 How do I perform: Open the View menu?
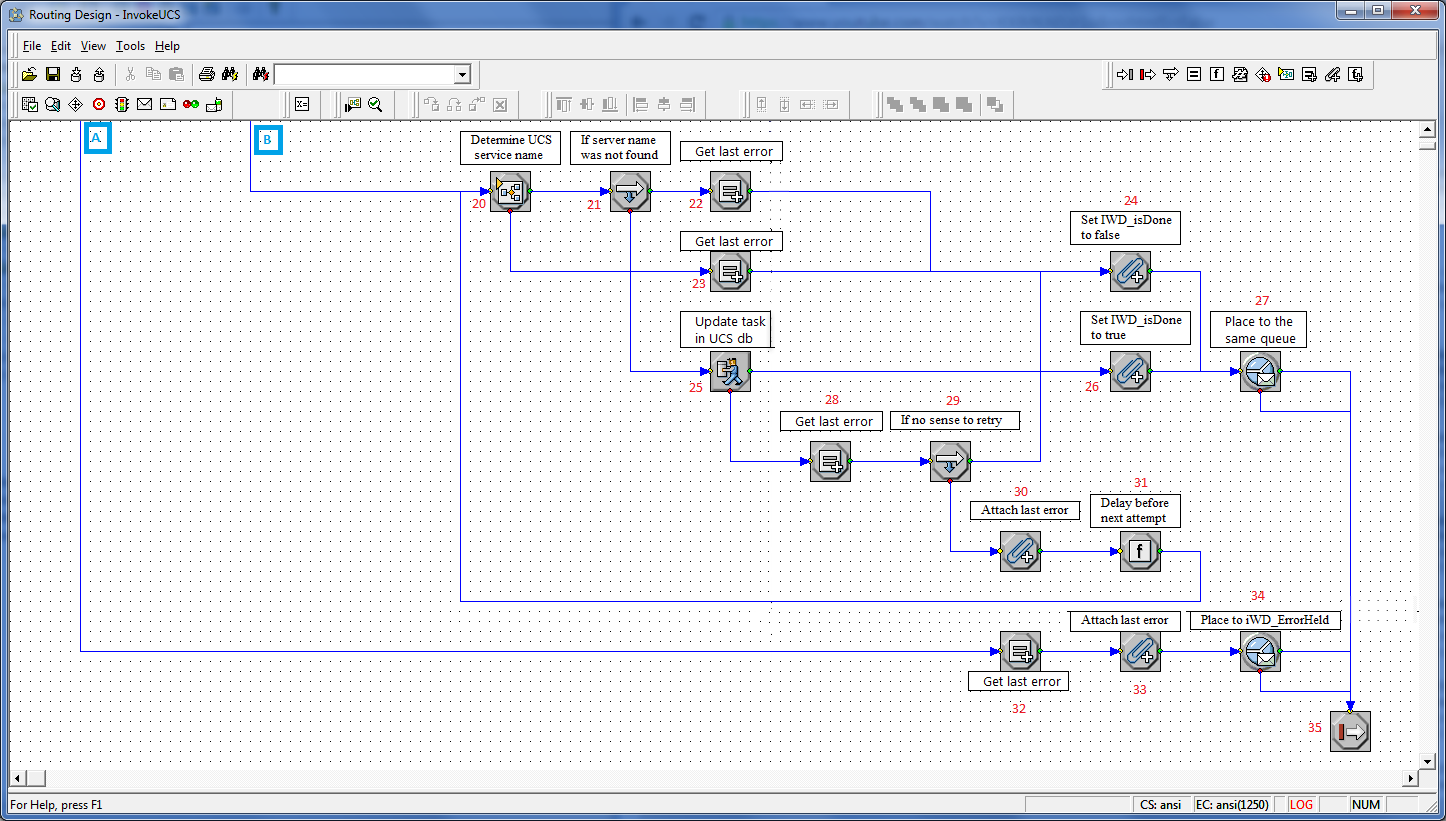[x=93, y=46]
